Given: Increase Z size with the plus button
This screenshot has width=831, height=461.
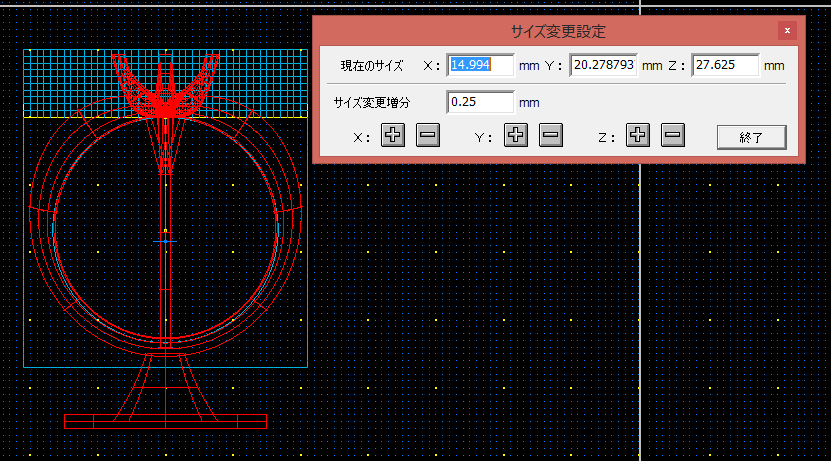Looking at the screenshot, I should [638, 136].
